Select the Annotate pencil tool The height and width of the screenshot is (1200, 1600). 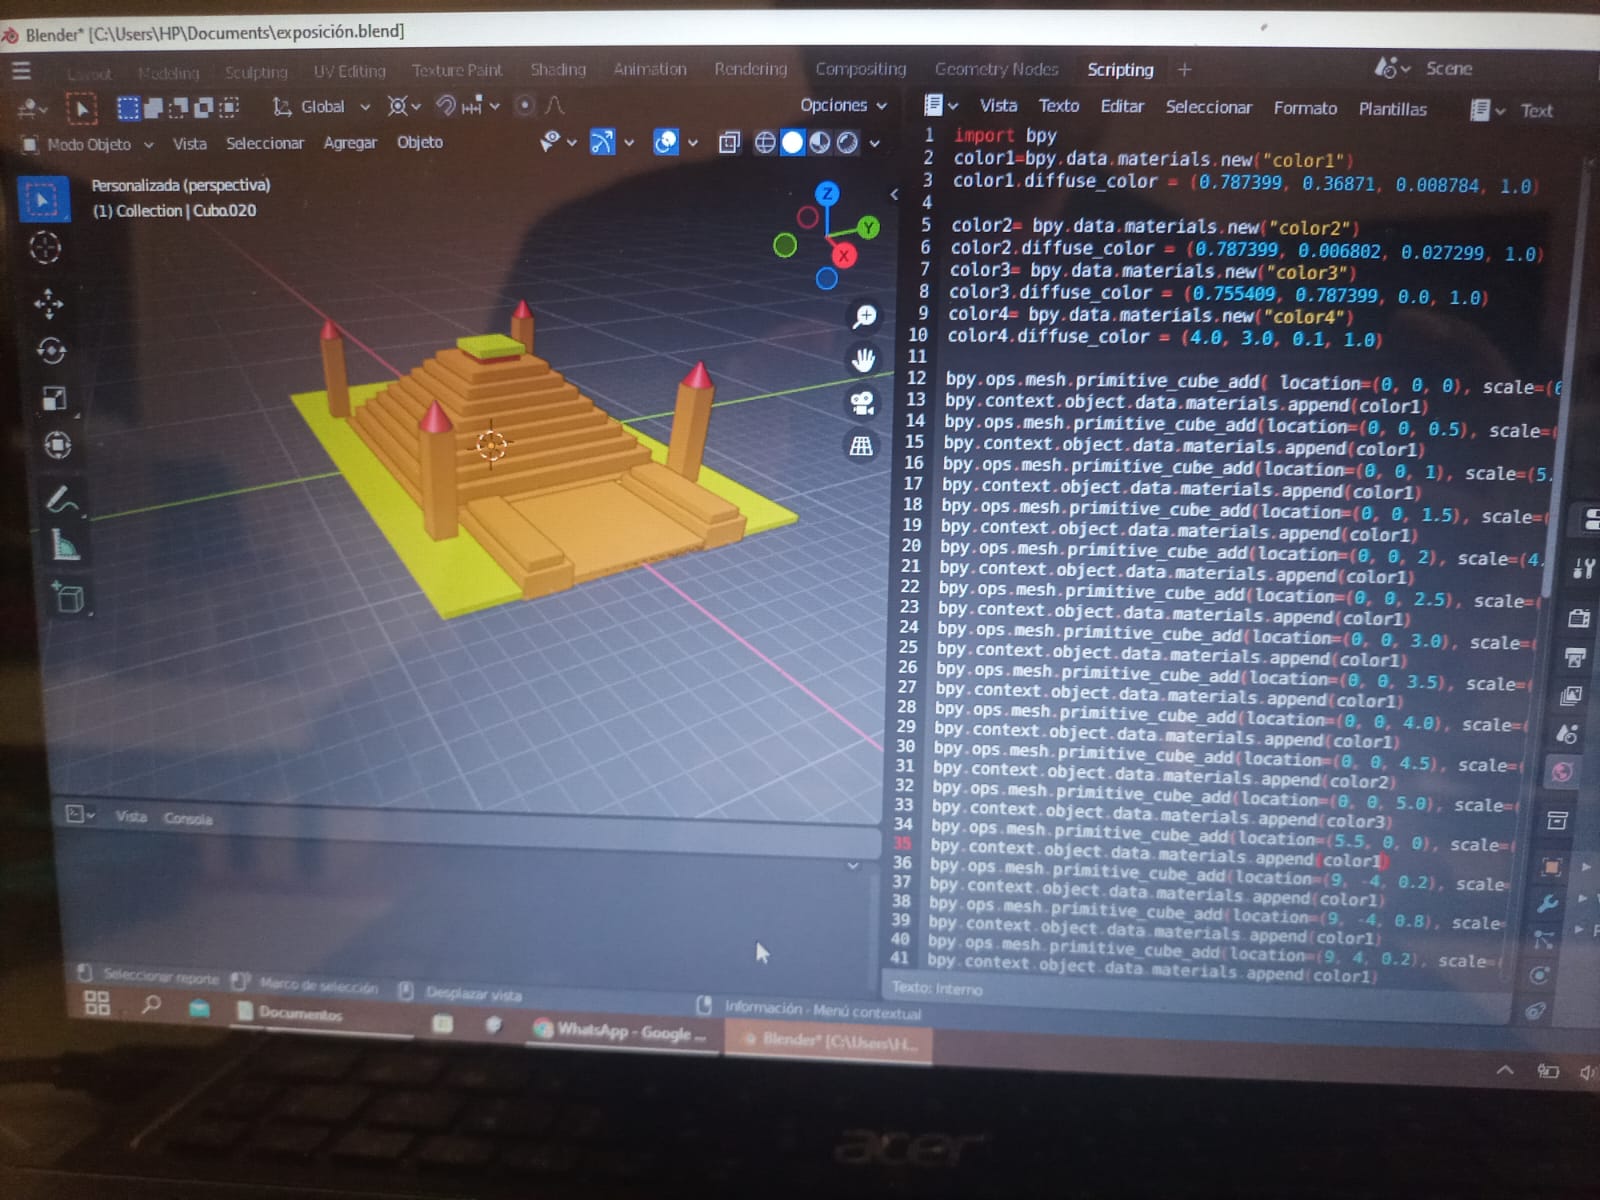pos(61,498)
